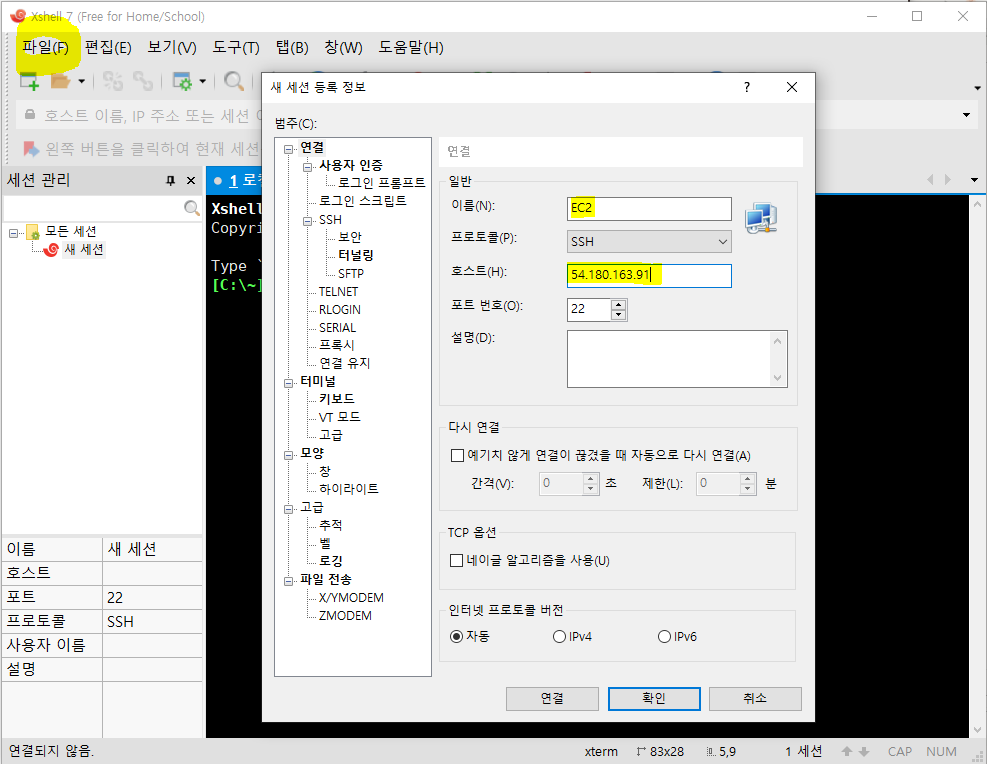The image size is (987, 764).
Task: Decrease the 포트 번호 port value
Action: tap(619, 315)
